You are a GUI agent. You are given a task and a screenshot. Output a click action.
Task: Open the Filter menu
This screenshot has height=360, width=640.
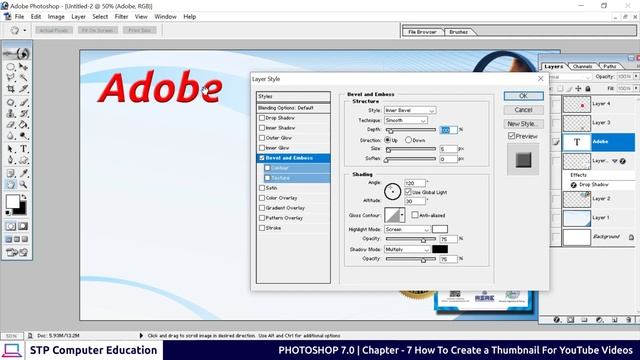pyautogui.click(x=121, y=17)
